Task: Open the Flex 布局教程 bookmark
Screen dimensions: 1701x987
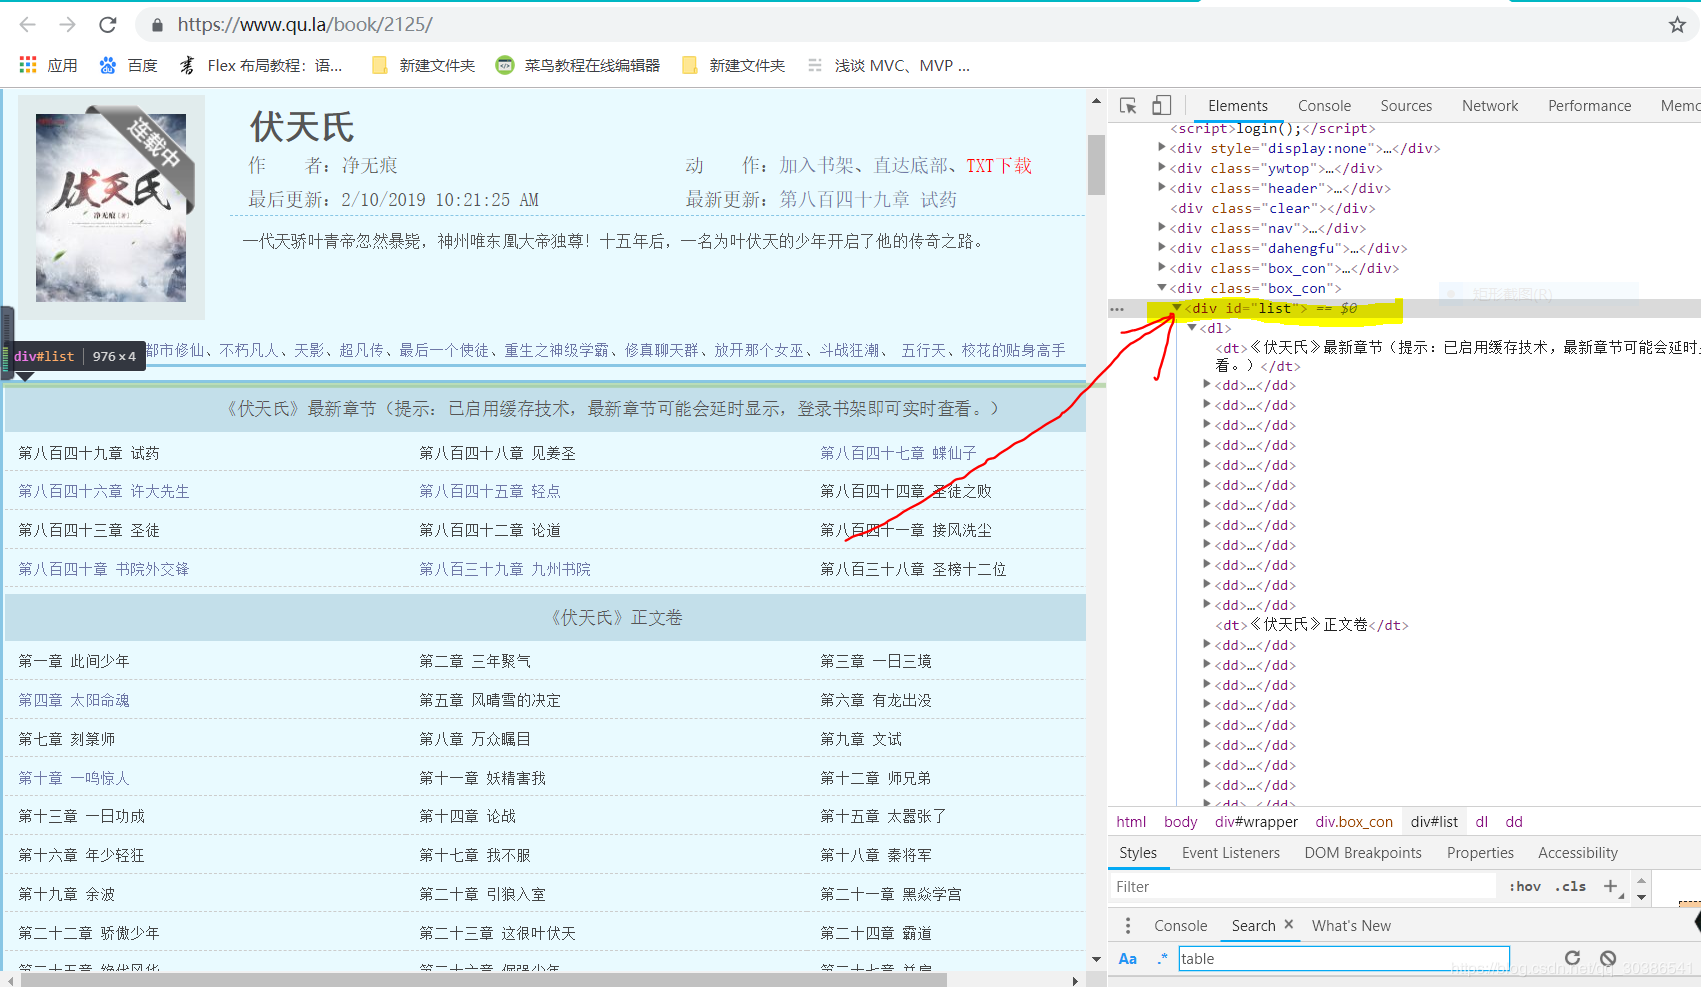Action: 261,65
